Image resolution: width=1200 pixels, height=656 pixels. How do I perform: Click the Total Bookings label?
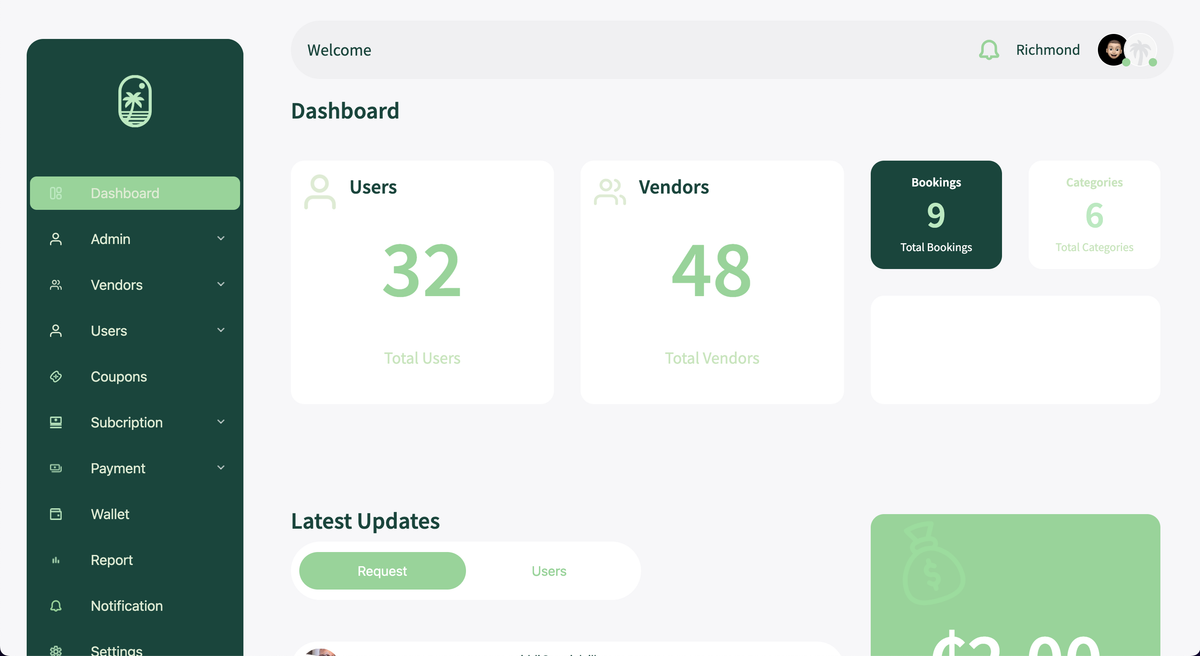click(x=936, y=247)
